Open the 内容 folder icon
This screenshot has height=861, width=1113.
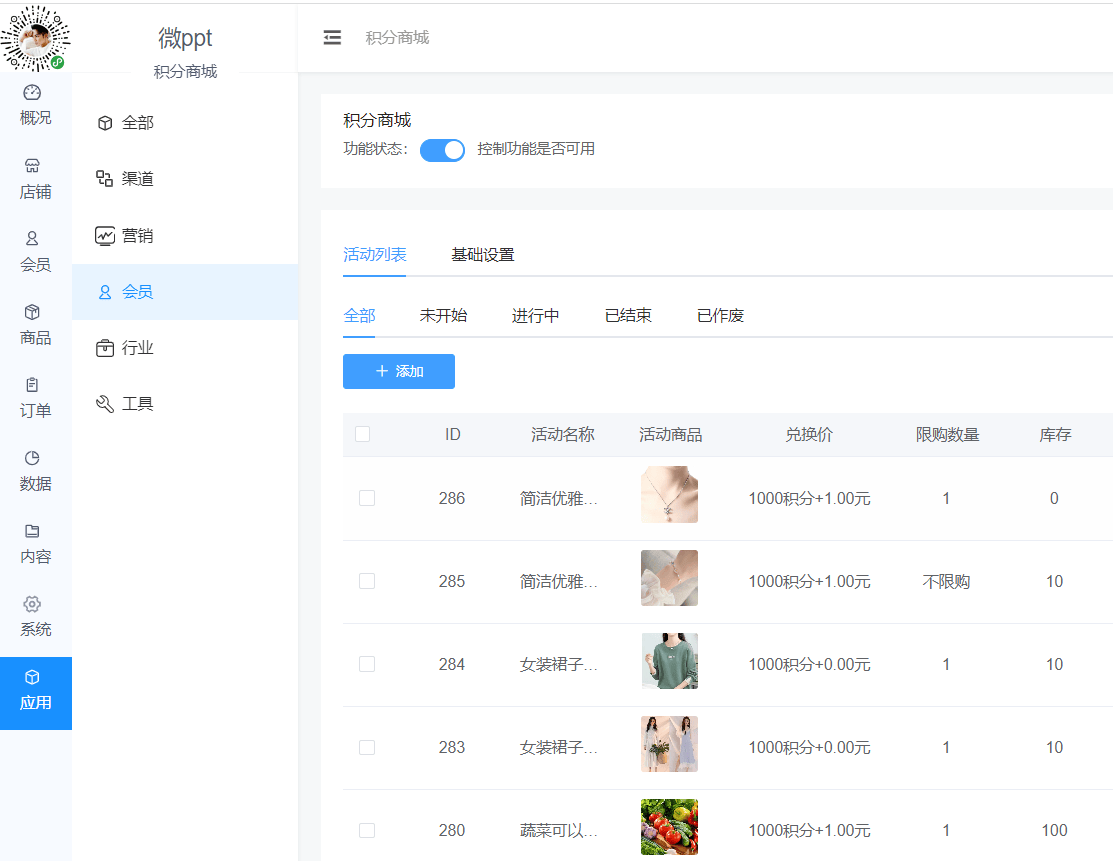(32, 531)
